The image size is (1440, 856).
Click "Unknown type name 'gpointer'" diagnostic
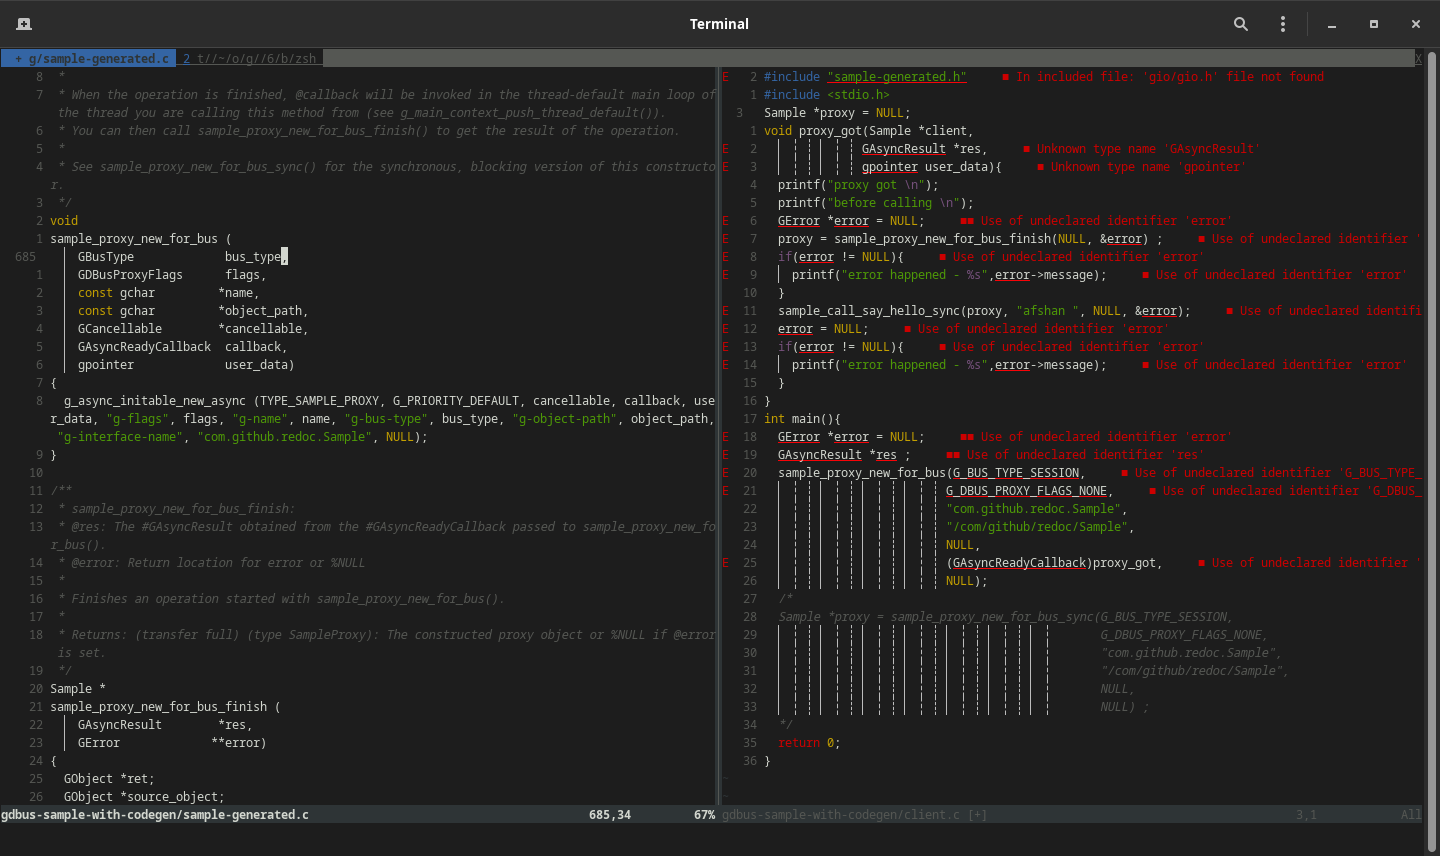(1141, 167)
